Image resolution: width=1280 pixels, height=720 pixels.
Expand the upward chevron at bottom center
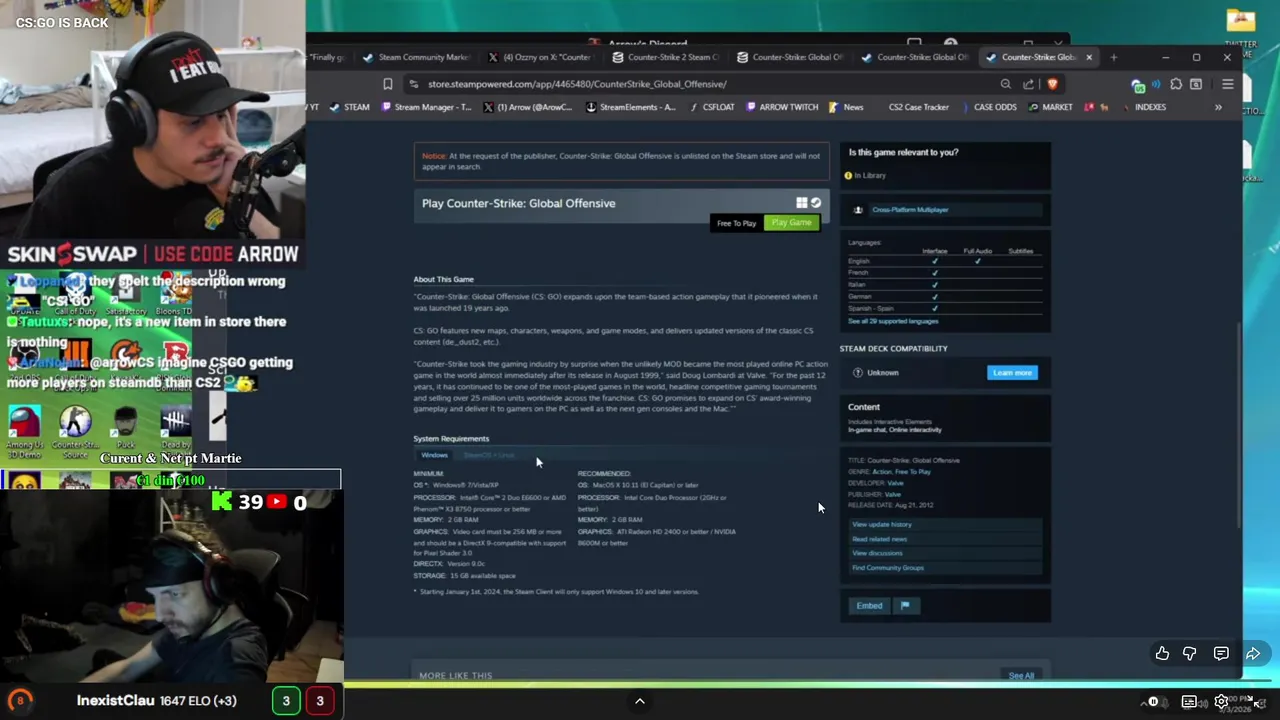tap(640, 701)
